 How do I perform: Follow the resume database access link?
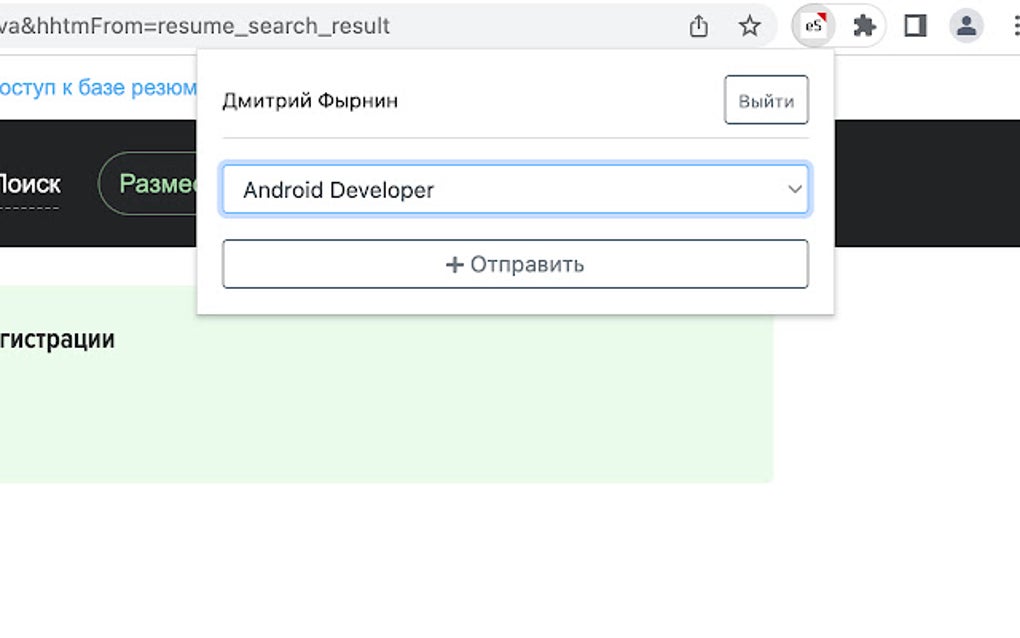98,87
